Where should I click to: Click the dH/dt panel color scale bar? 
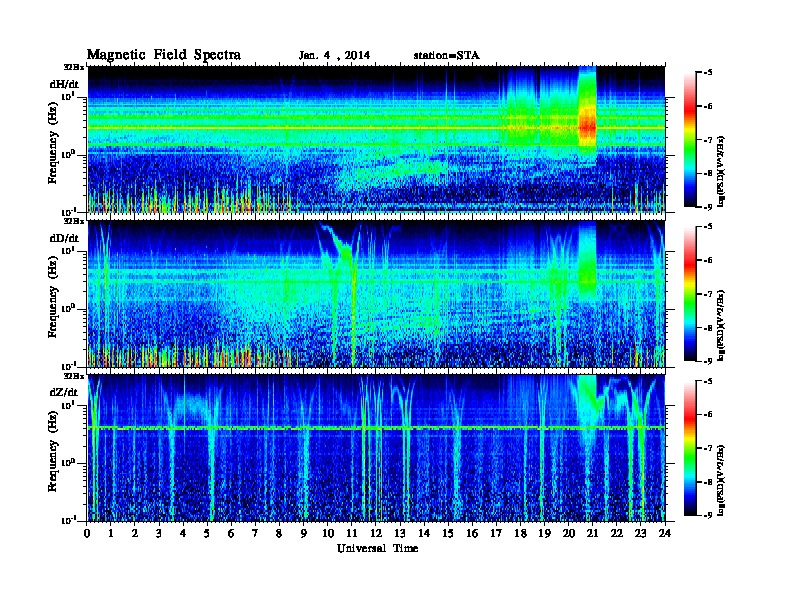pos(689,139)
